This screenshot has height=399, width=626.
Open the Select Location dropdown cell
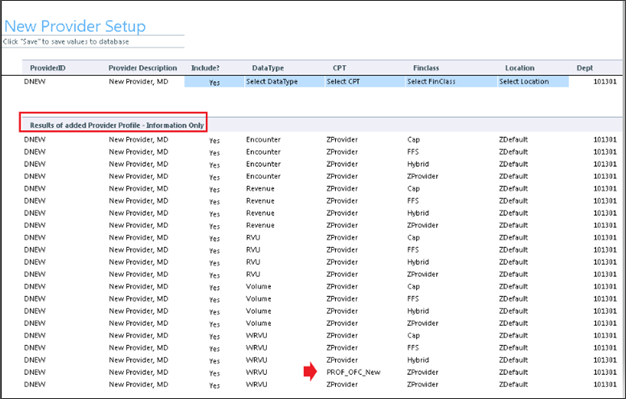[533, 82]
